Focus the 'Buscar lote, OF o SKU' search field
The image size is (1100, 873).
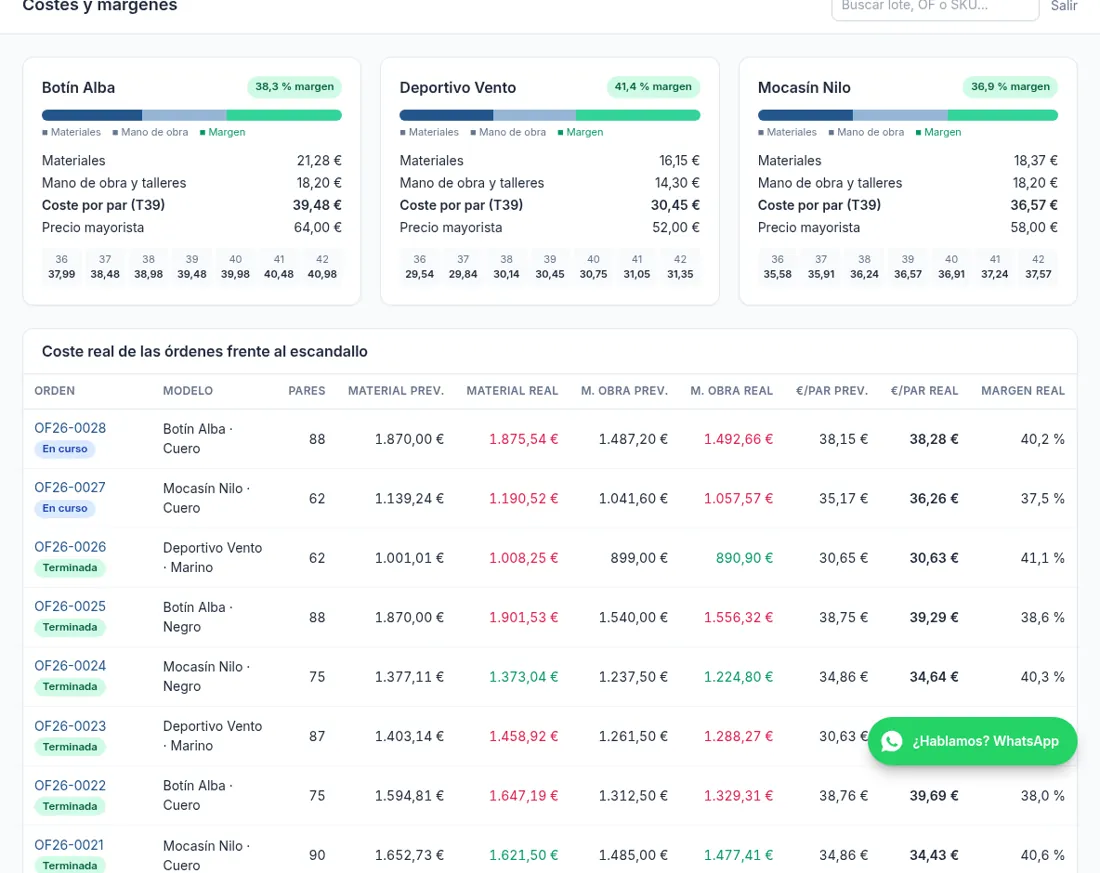pyautogui.click(x=935, y=6)
